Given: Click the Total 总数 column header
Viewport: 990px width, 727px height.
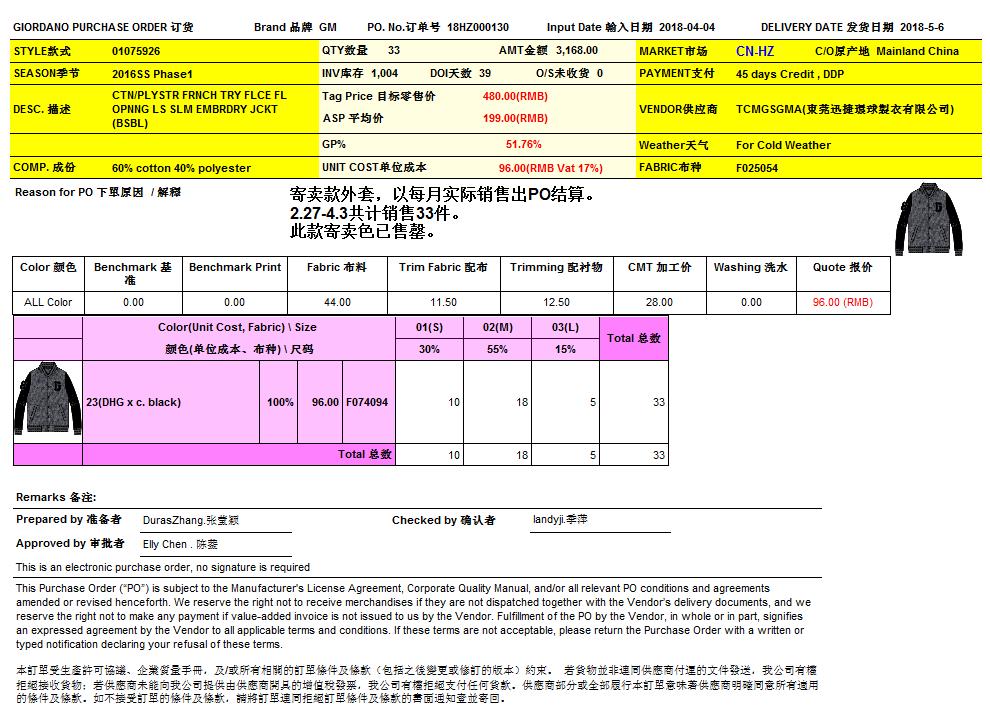Looking at the screenshot, I should [x=634, y=338].
